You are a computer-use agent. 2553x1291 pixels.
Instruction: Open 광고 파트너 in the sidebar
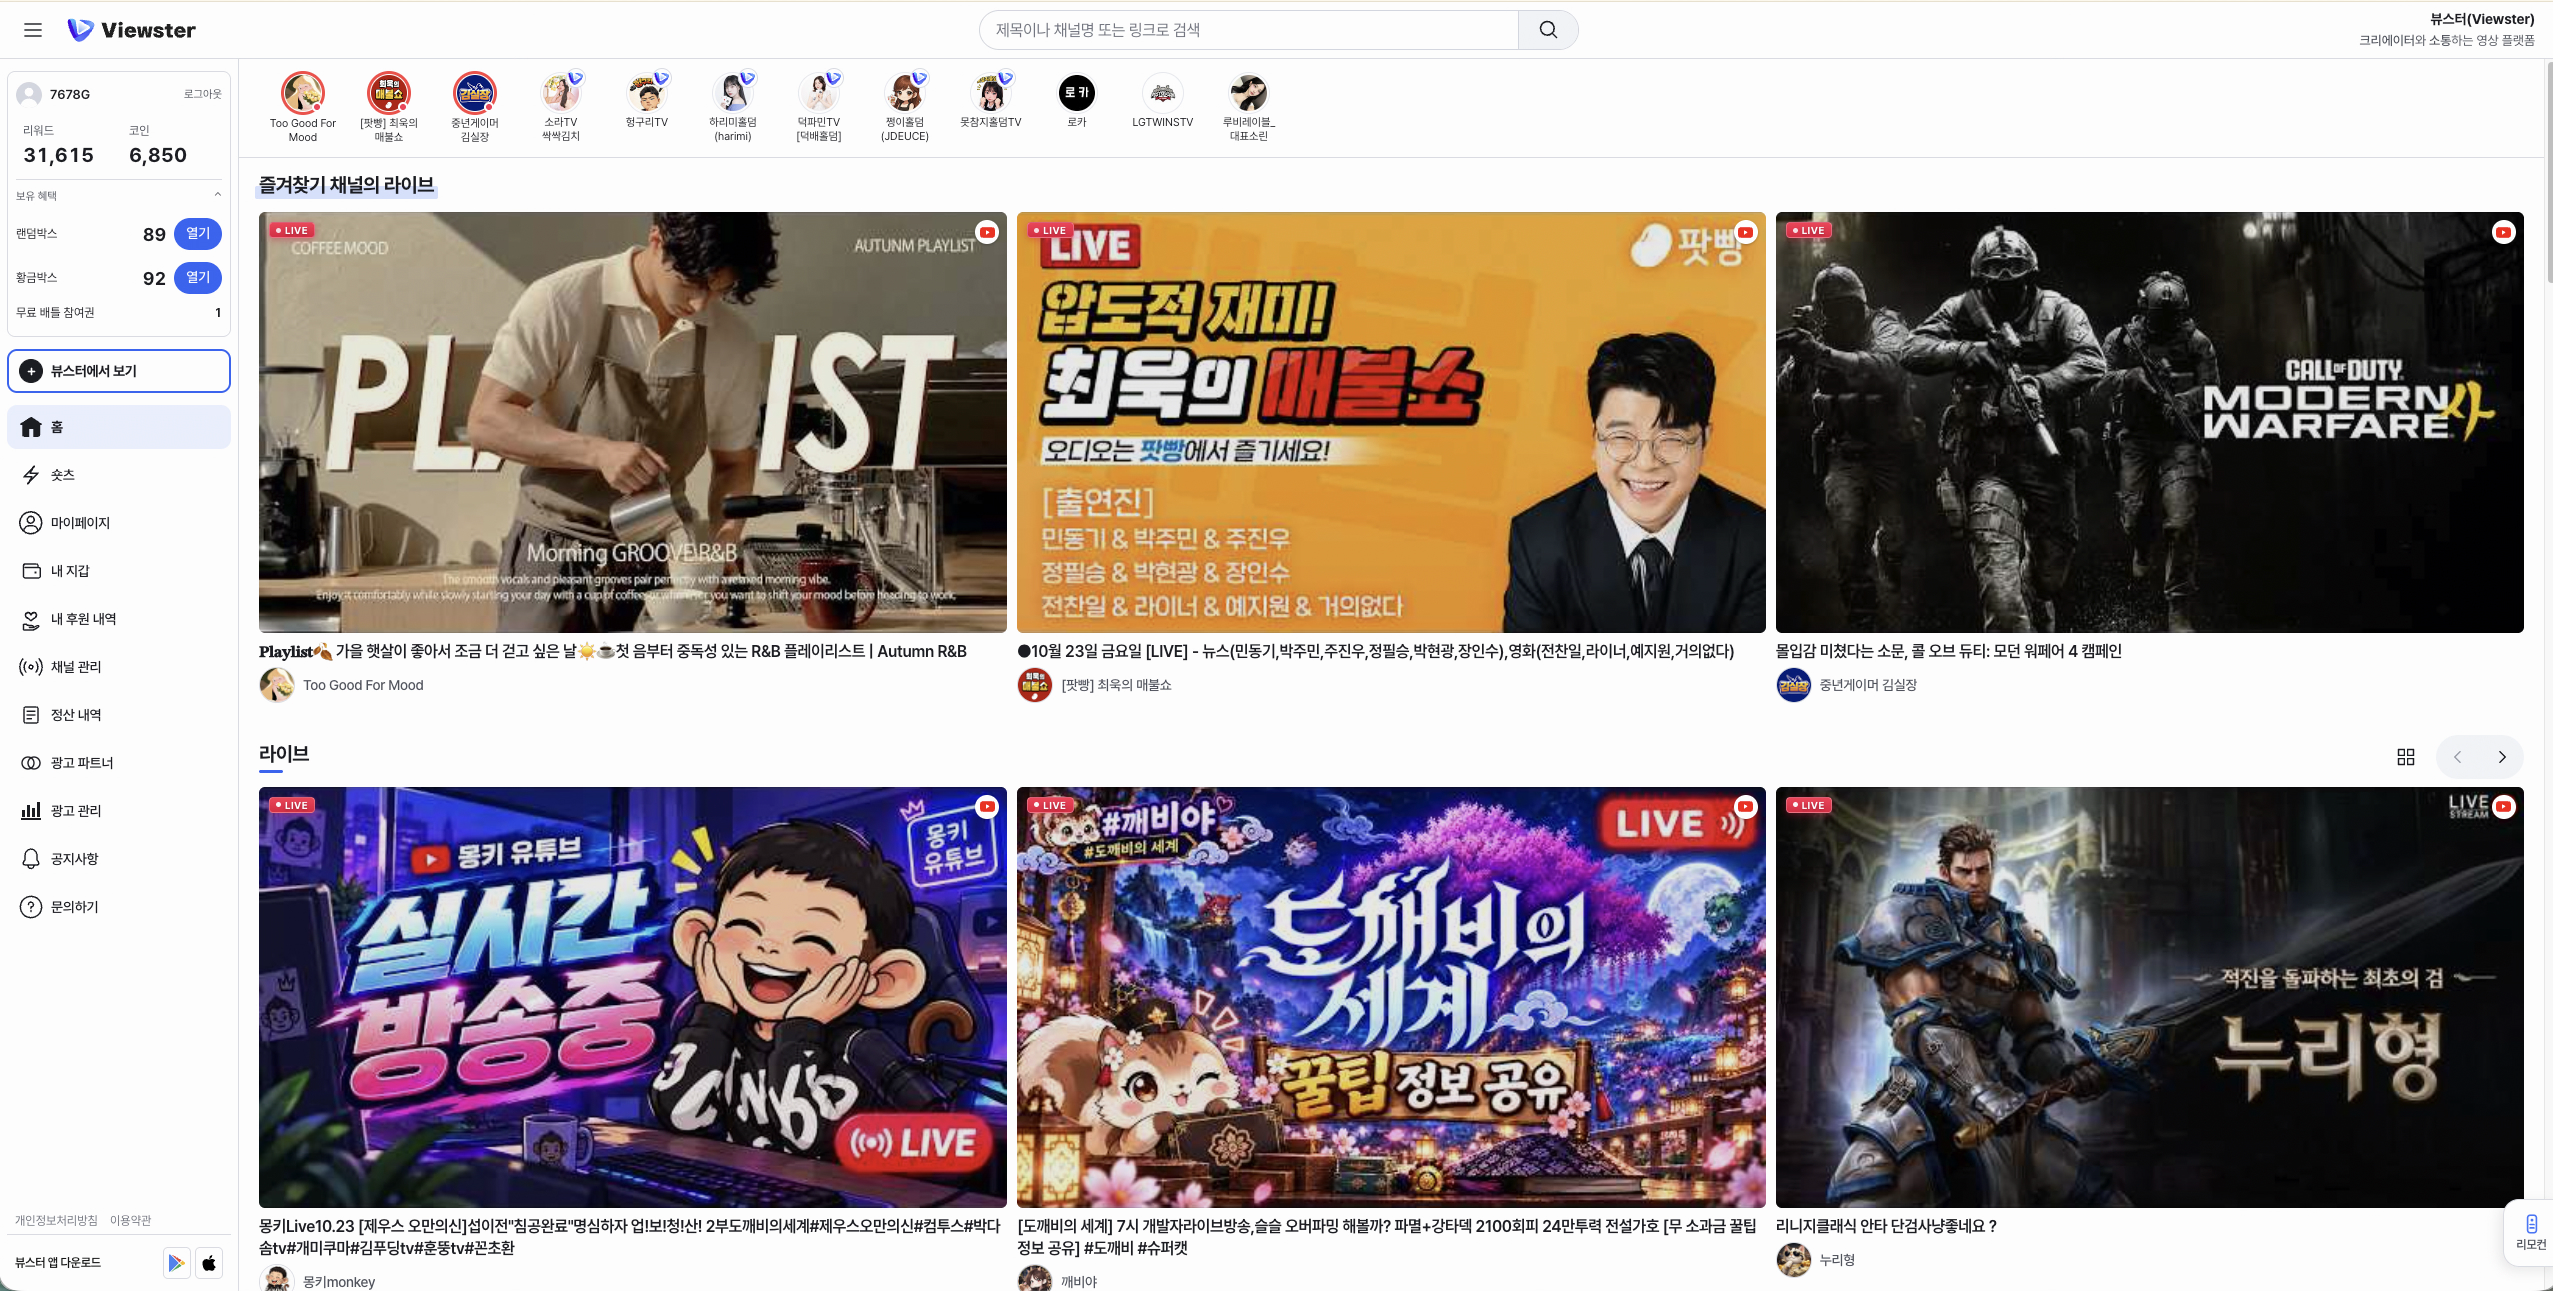pos(119,763)
